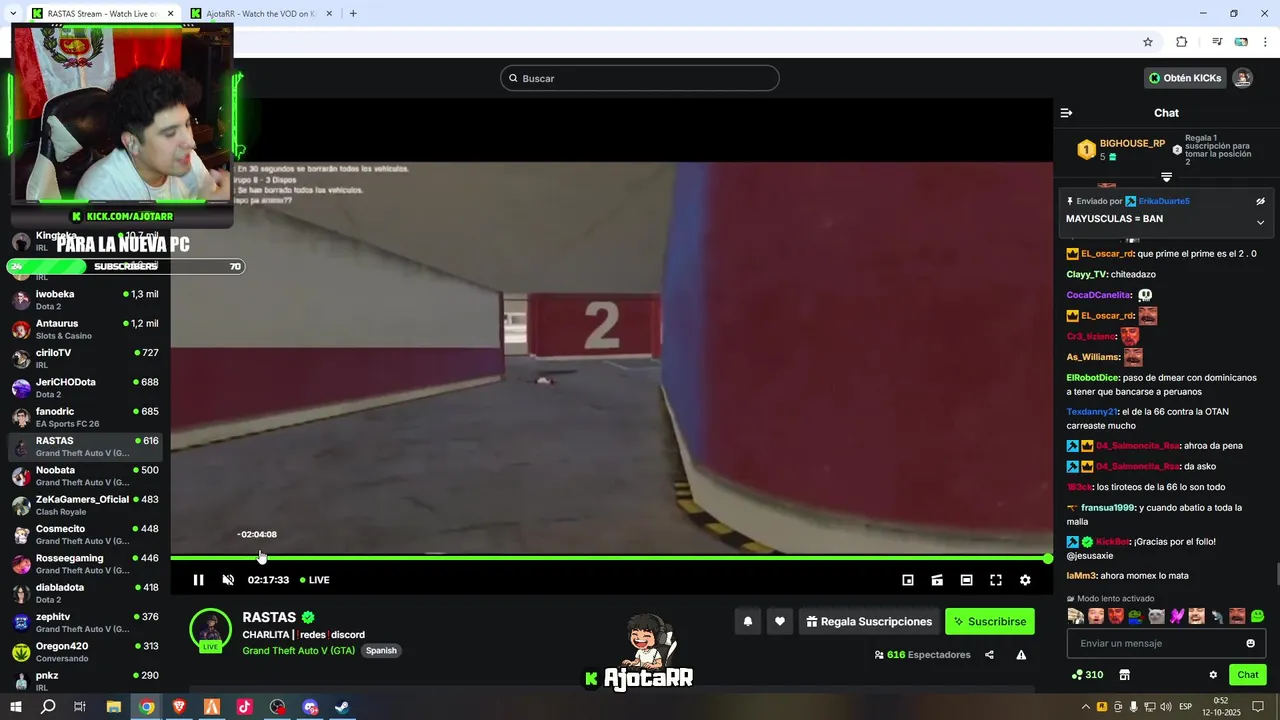1280x720 pixels.
Task: Open the KICKs shop icon below chat
Action: [1124, 675]
